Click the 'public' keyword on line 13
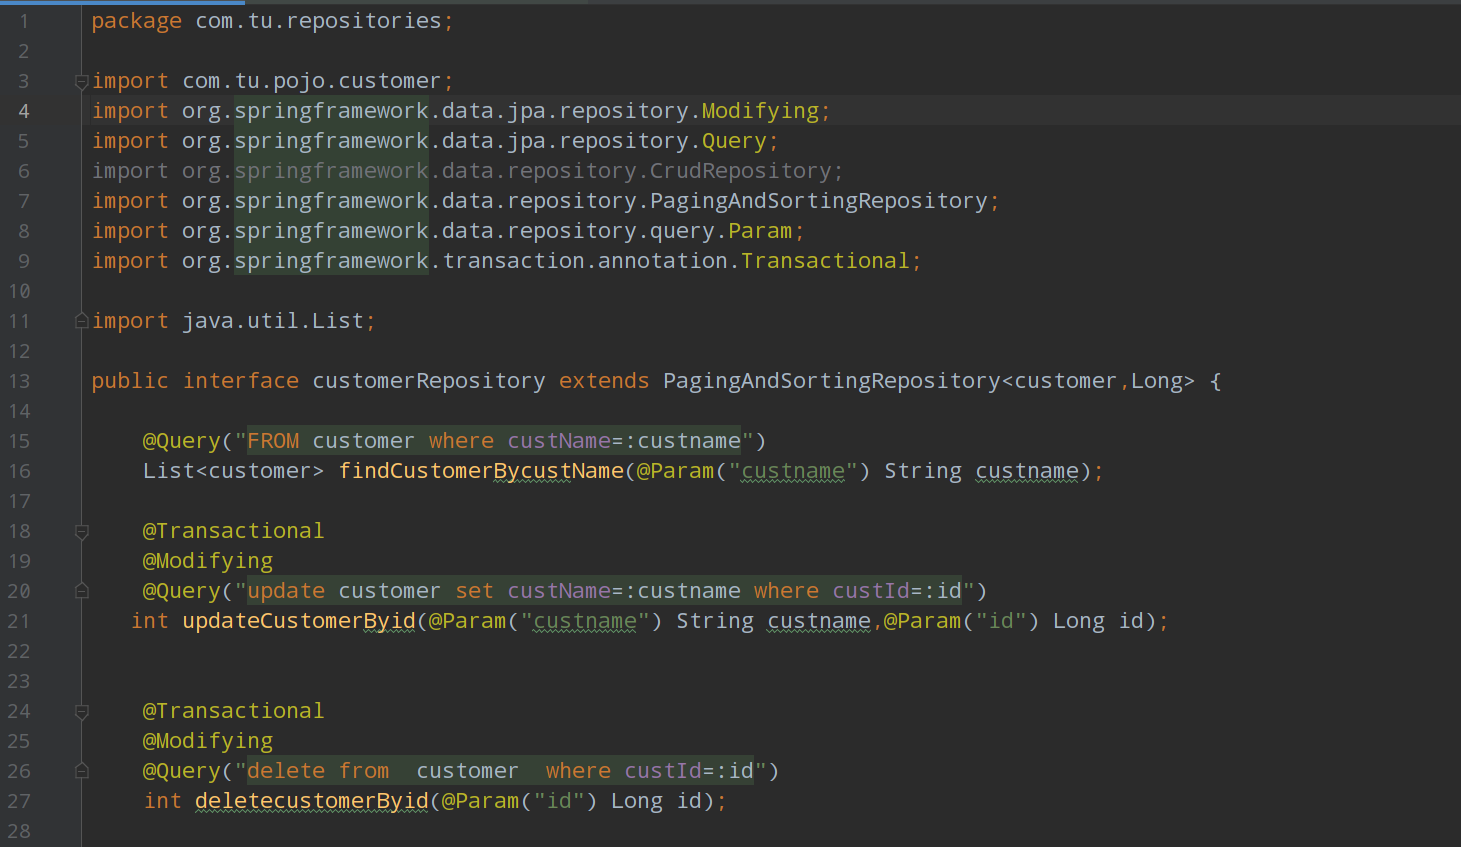The width and height of the screenshot is (1461, 847). (130, 381)
